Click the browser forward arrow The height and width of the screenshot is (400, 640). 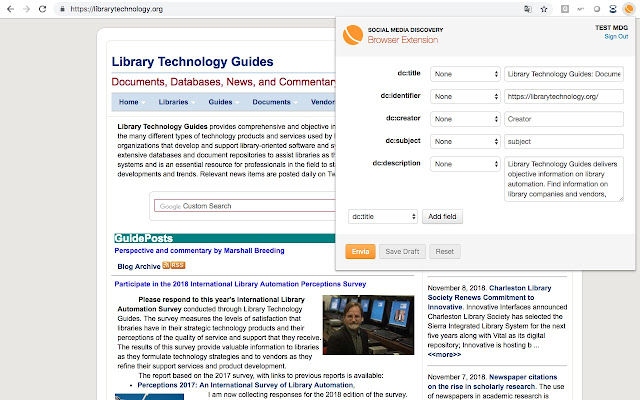[27, 9]
